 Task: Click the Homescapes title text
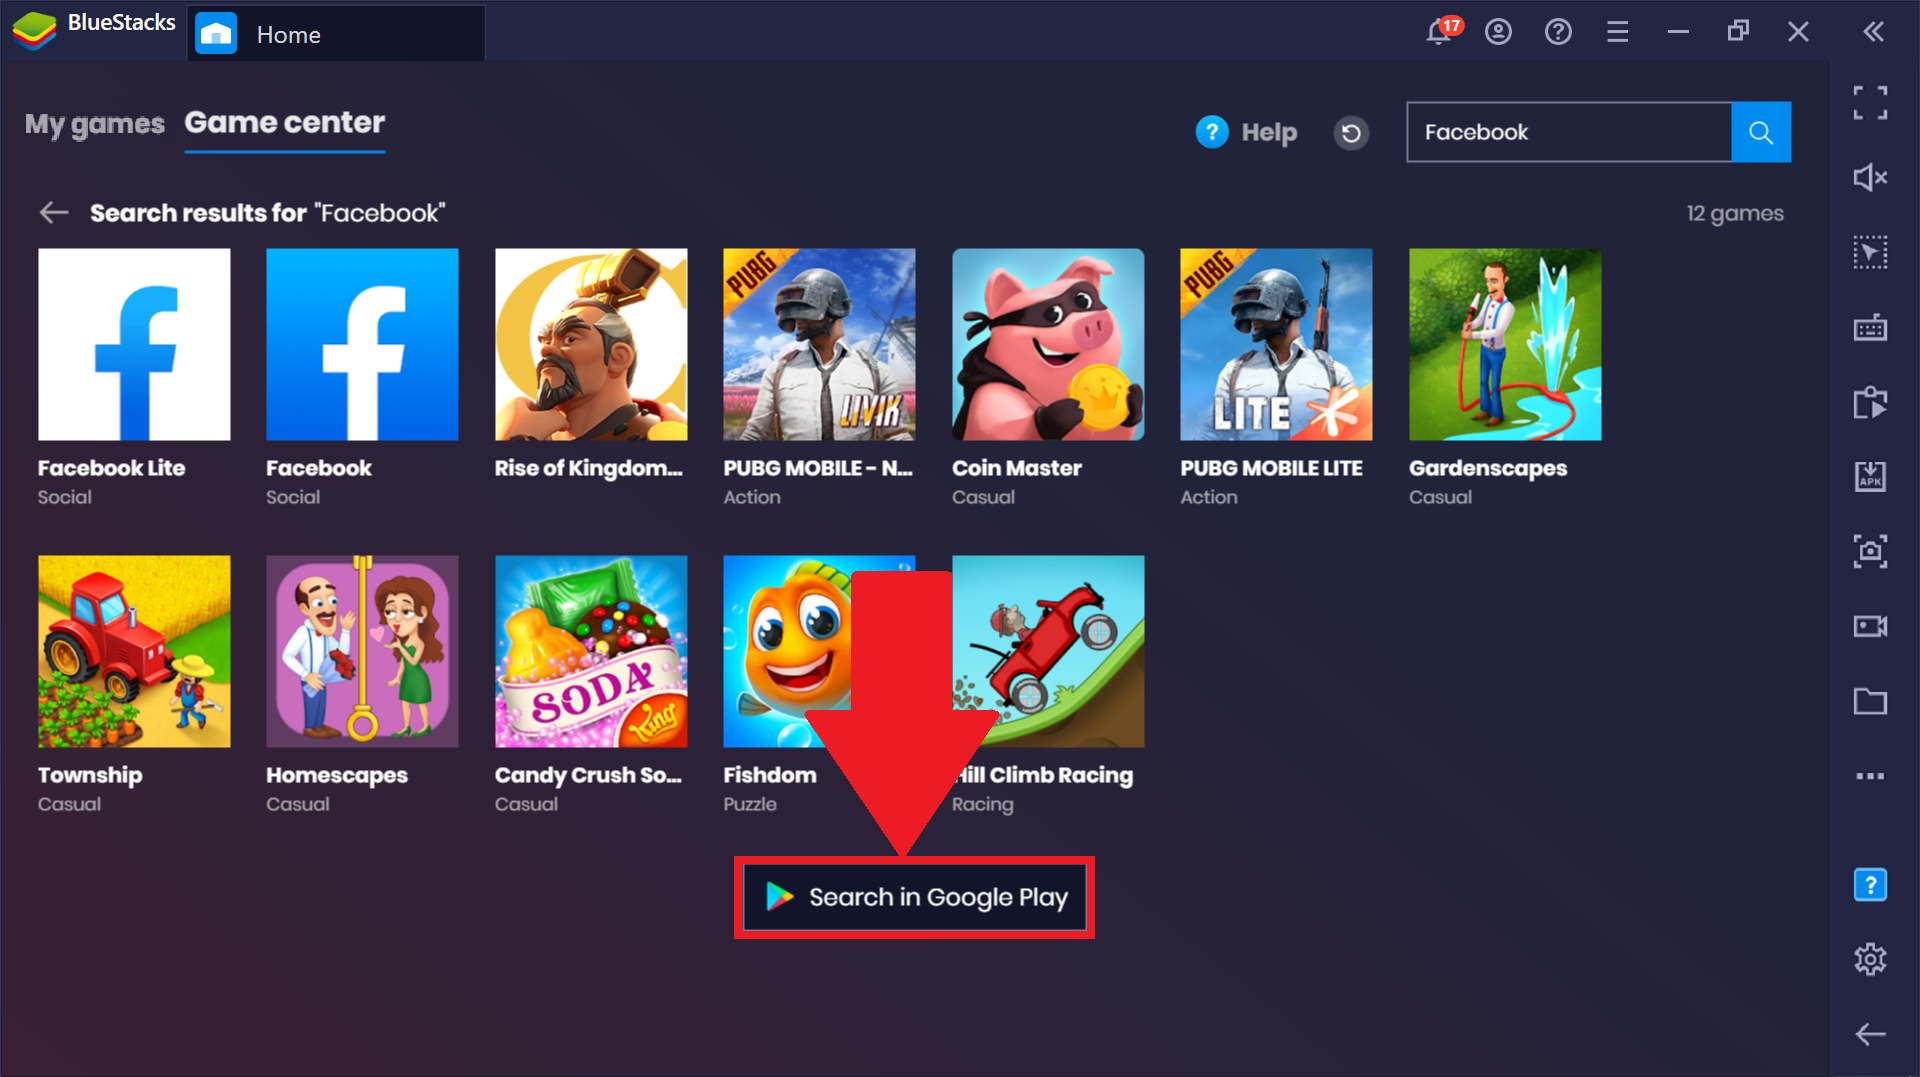point(337,776)
